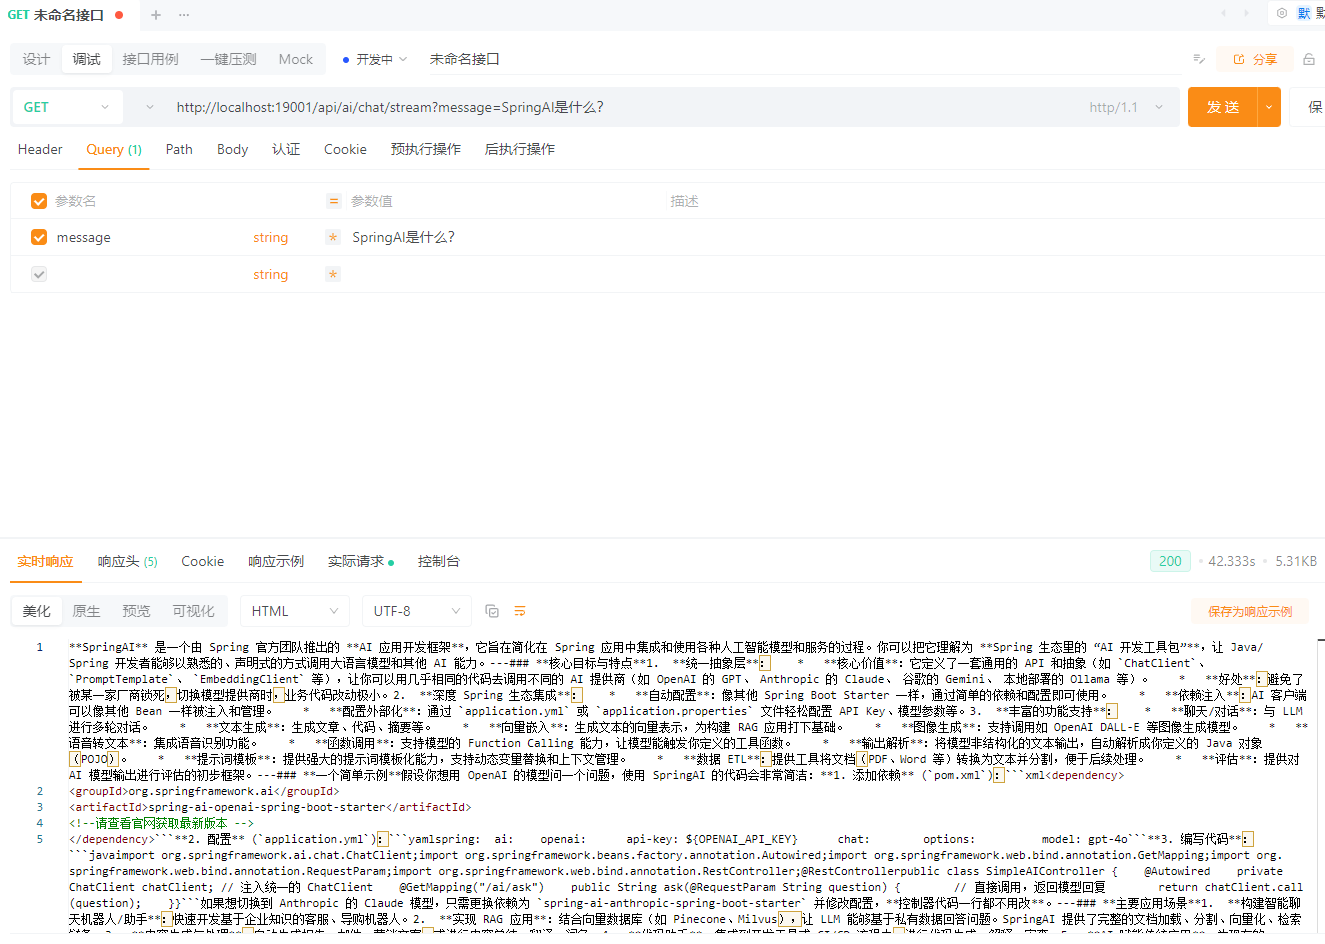Uncheck the message parameter checkbox
Viewport: 1325px width, 944px height.
click(39, 237)
